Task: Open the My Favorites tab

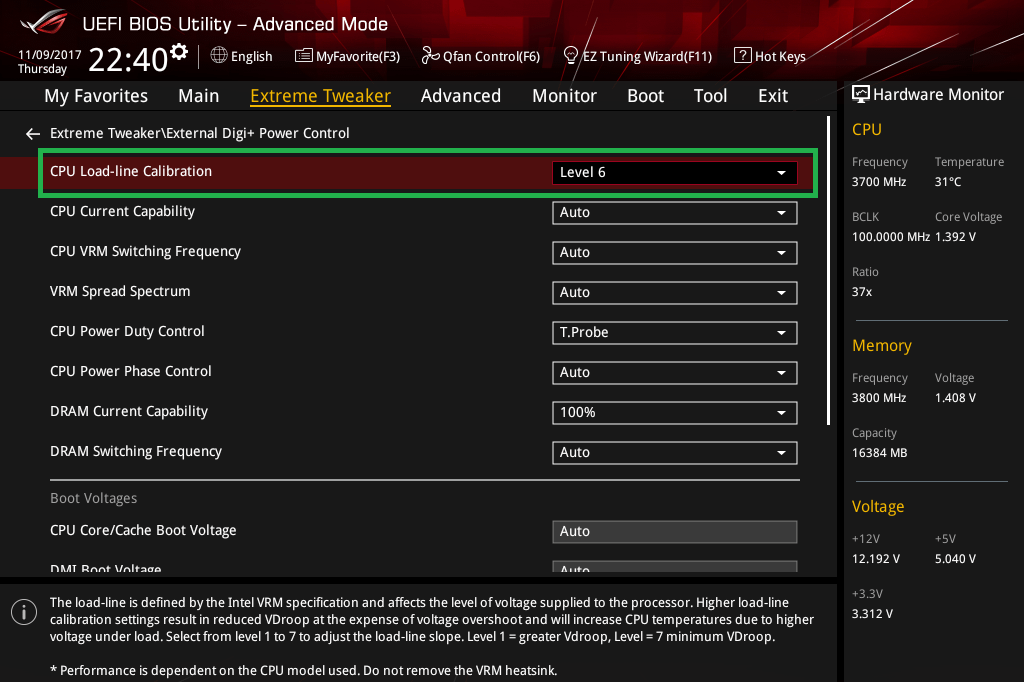Action: tap(96, 96)
